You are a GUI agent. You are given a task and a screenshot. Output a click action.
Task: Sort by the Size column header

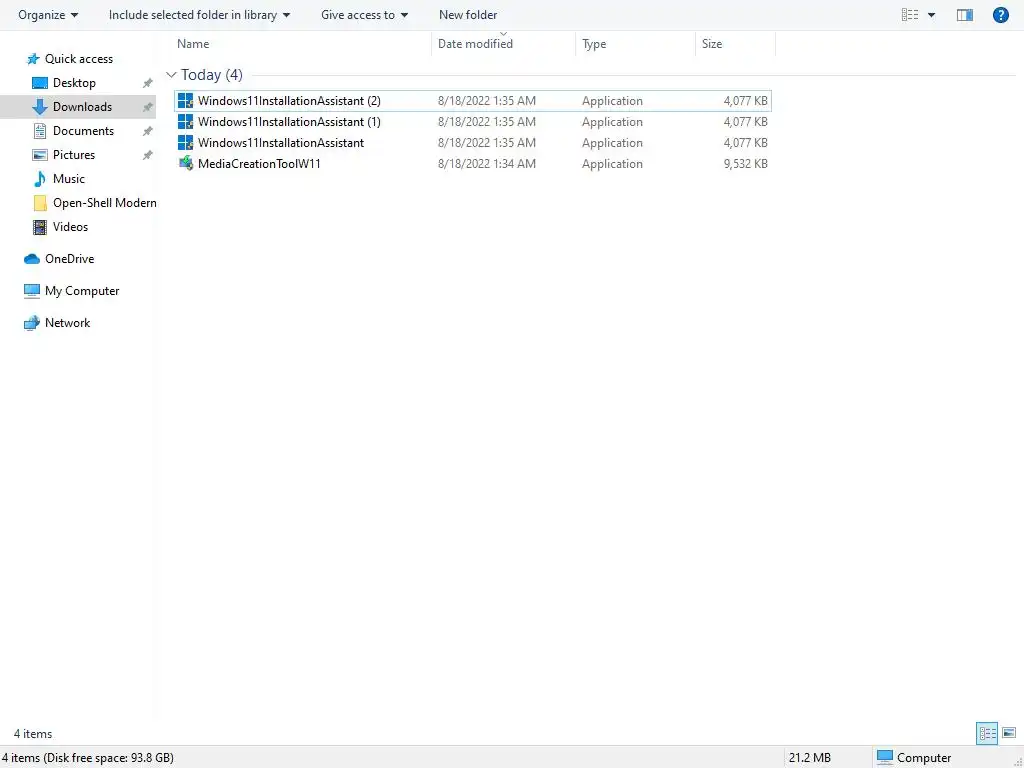point(712,44)
